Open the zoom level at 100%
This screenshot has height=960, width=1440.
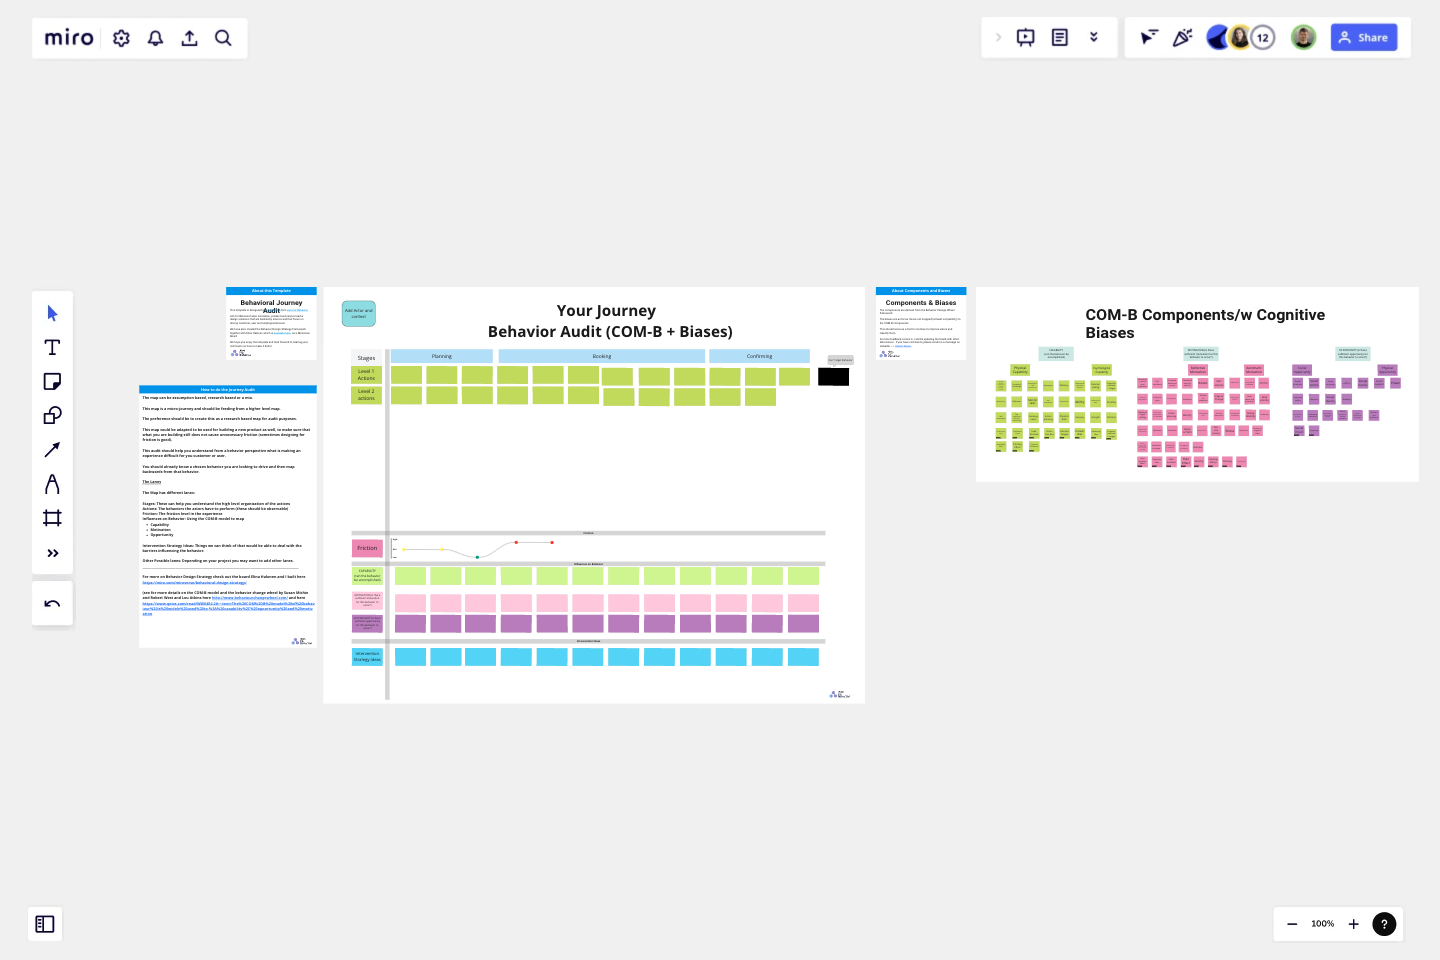pos(1322,924)
